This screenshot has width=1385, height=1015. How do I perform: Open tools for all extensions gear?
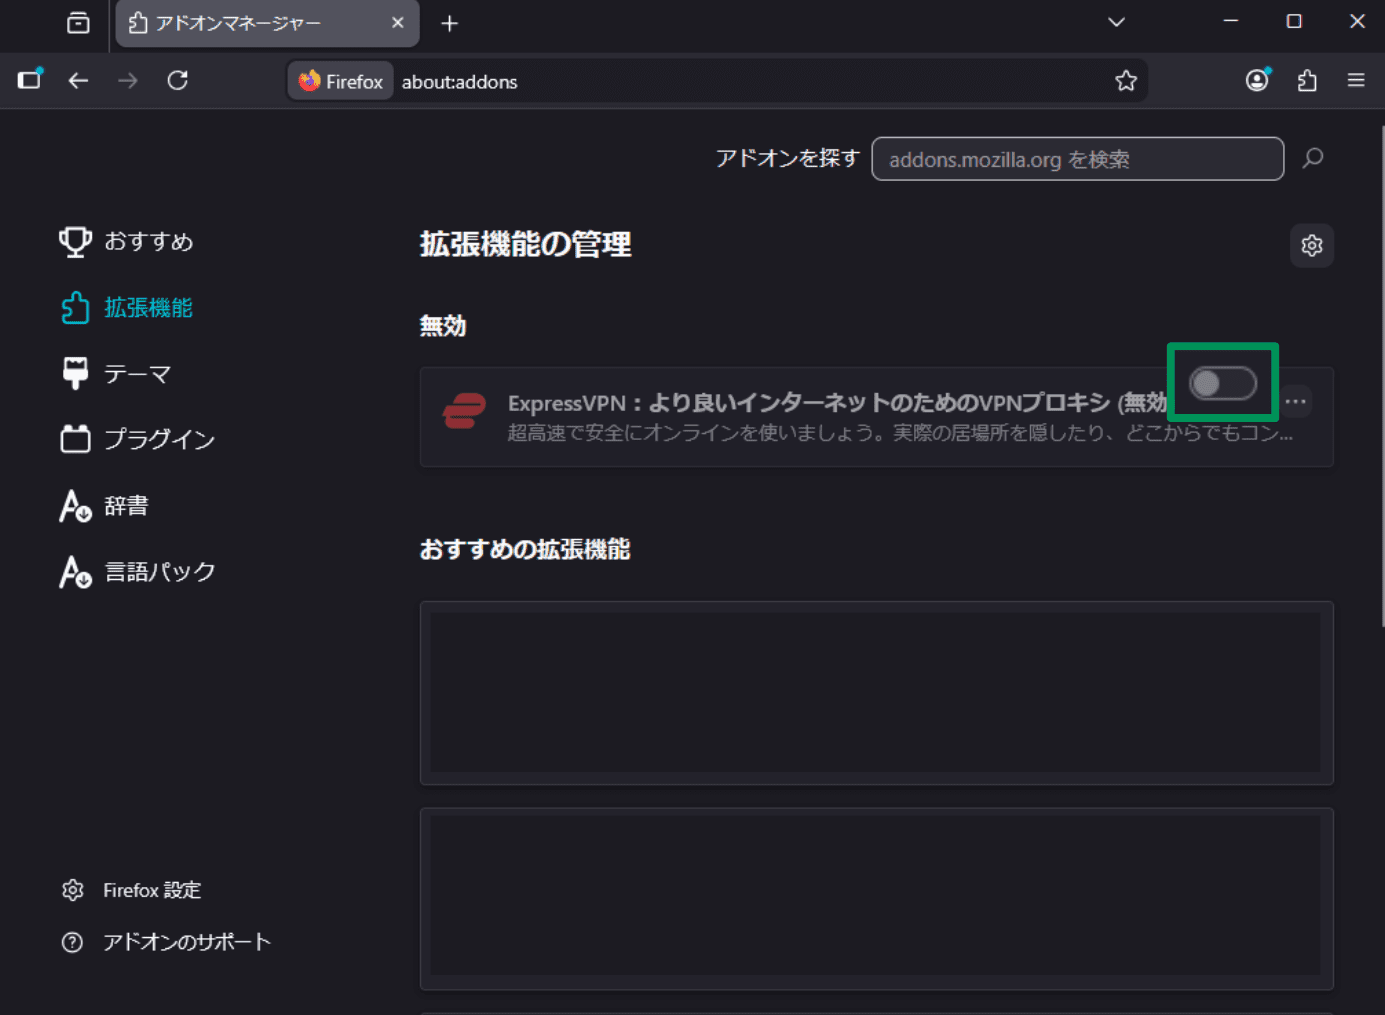click(x=1311, y=245)
